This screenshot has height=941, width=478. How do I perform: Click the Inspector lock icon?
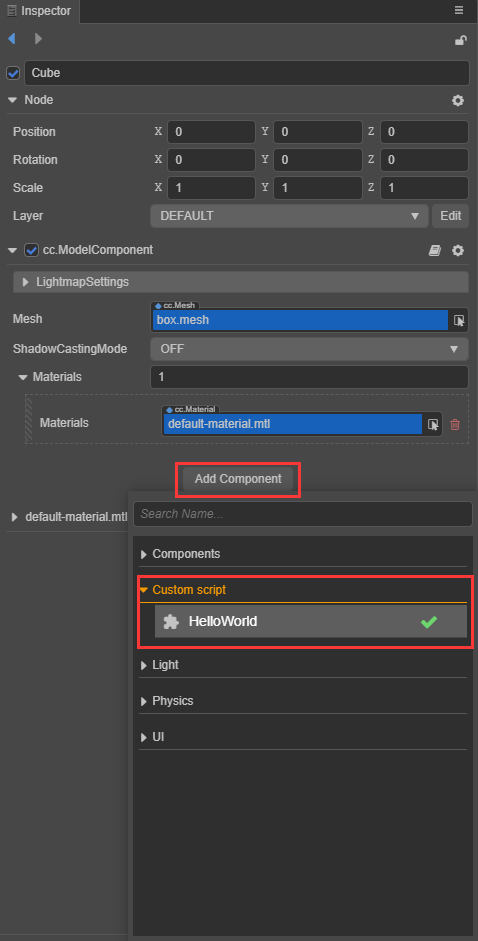[x=461, y=40]
